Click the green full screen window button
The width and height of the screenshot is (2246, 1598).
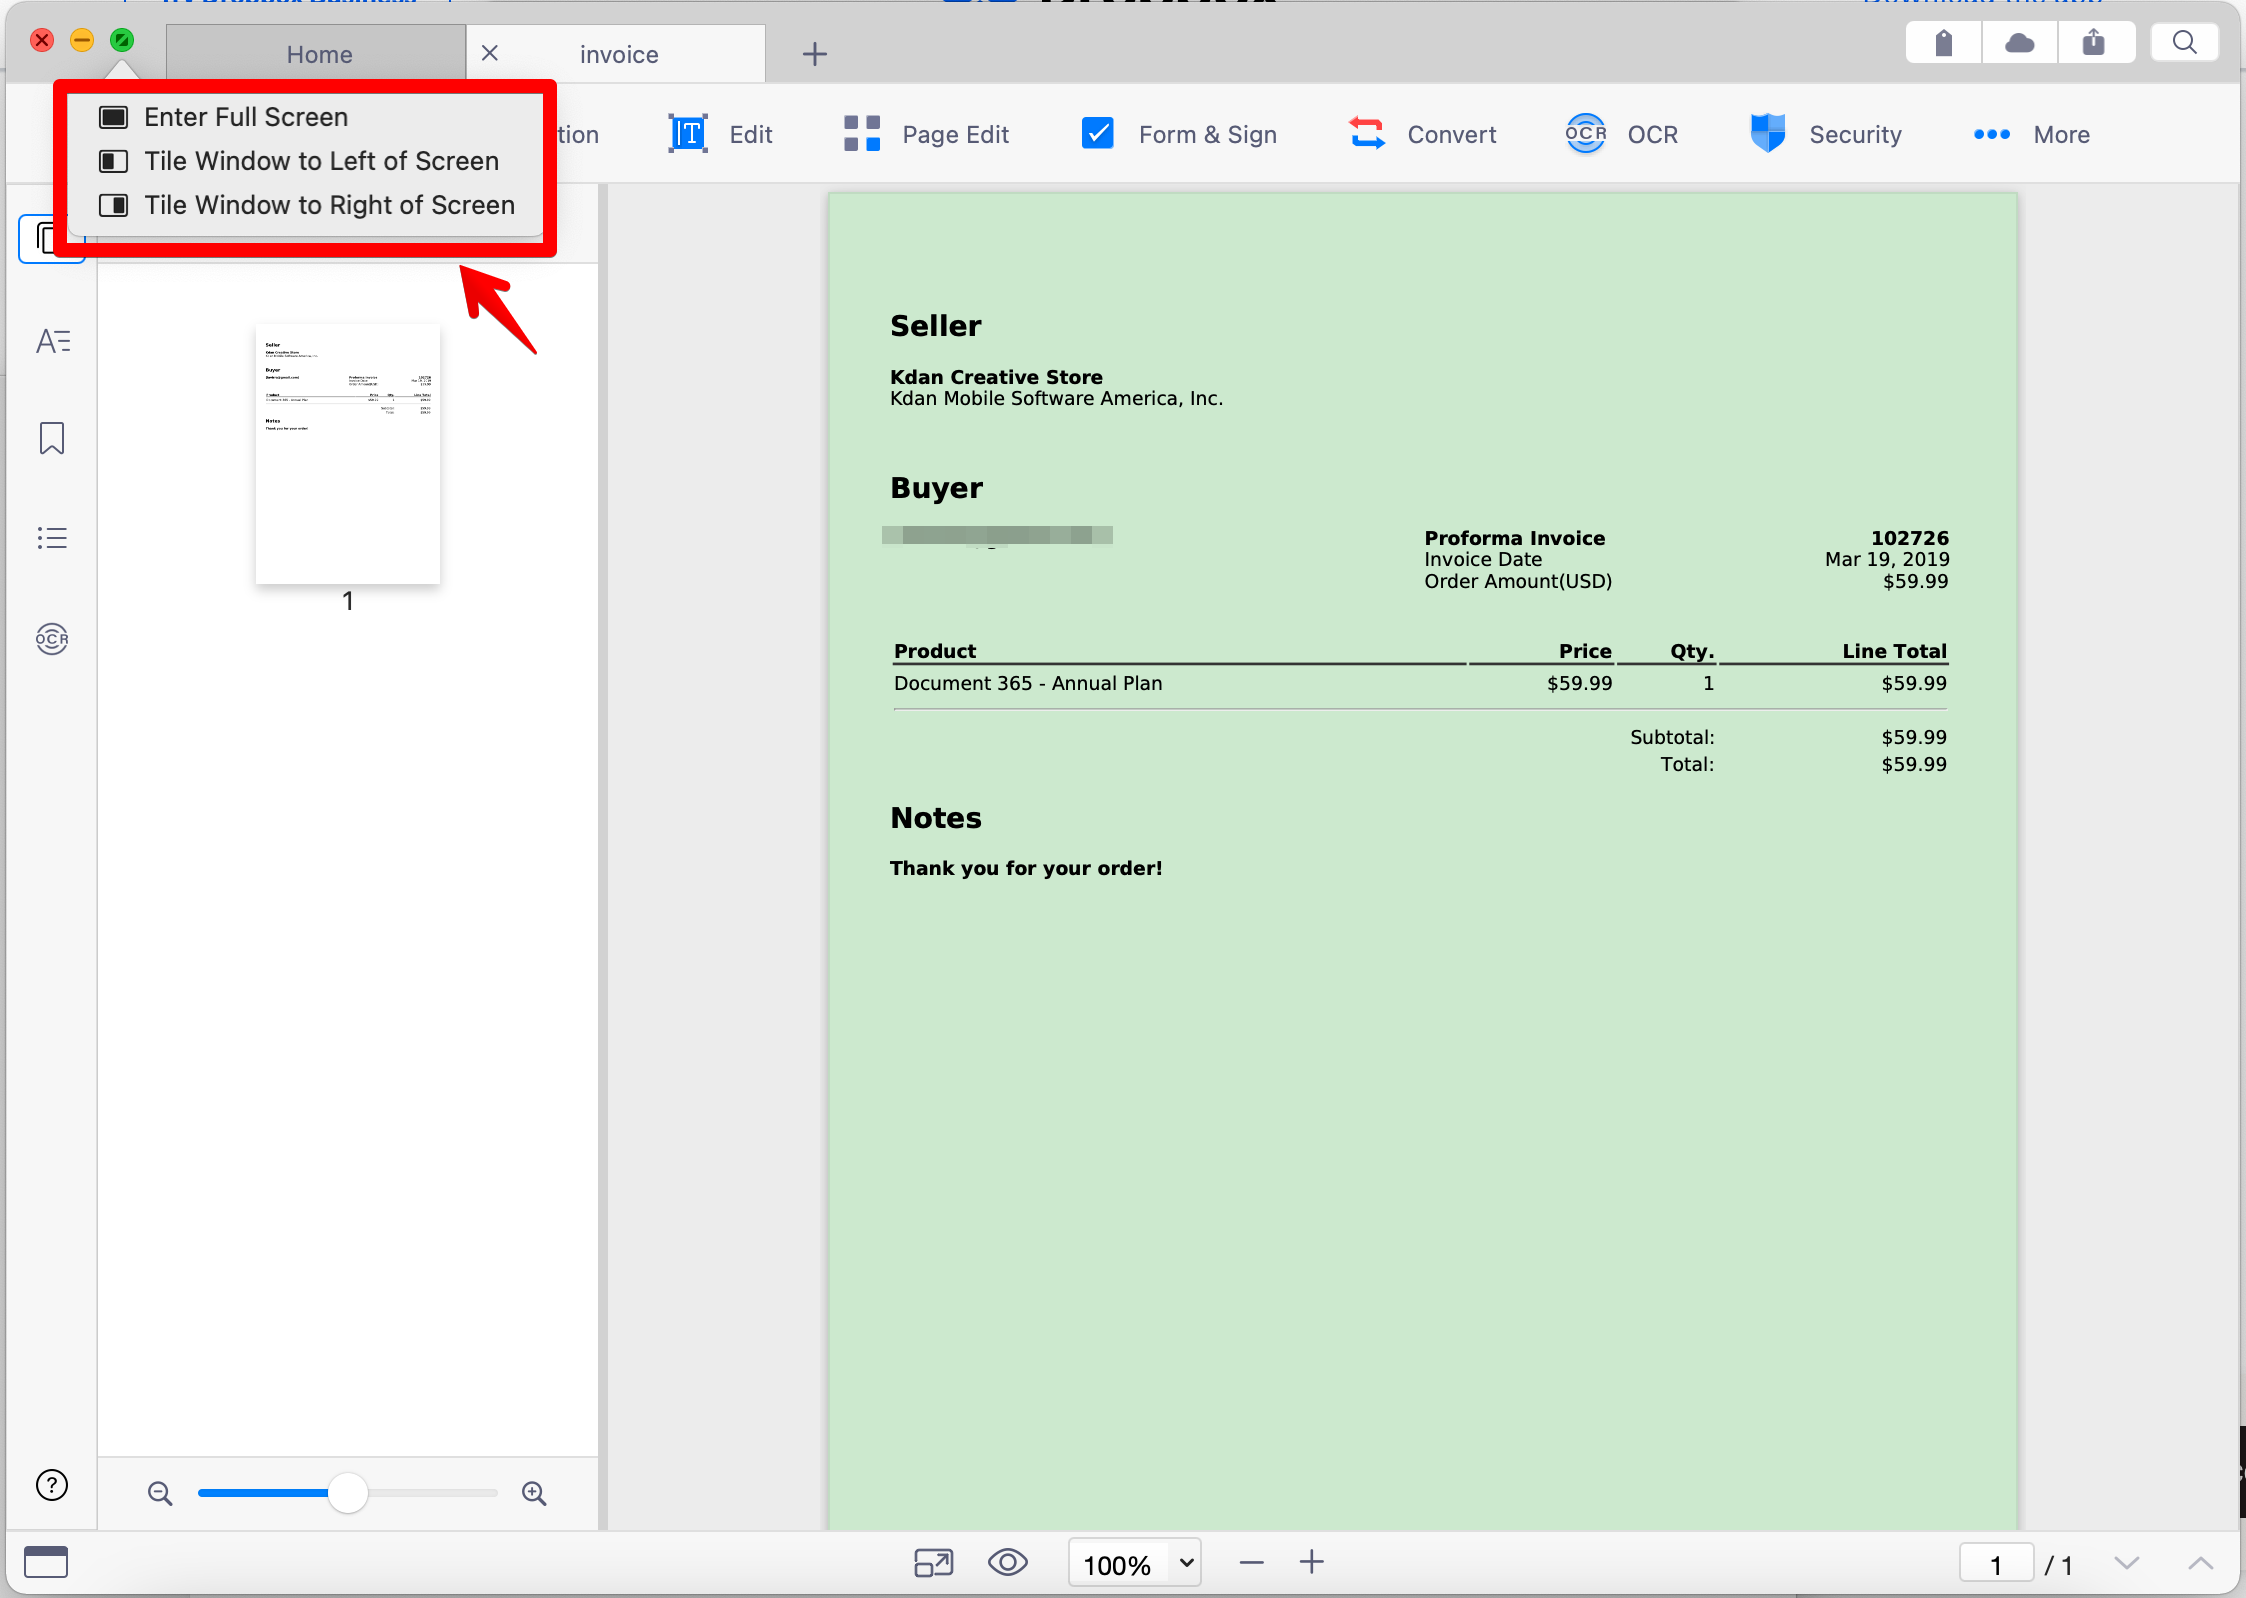click(x=122, y=40)
